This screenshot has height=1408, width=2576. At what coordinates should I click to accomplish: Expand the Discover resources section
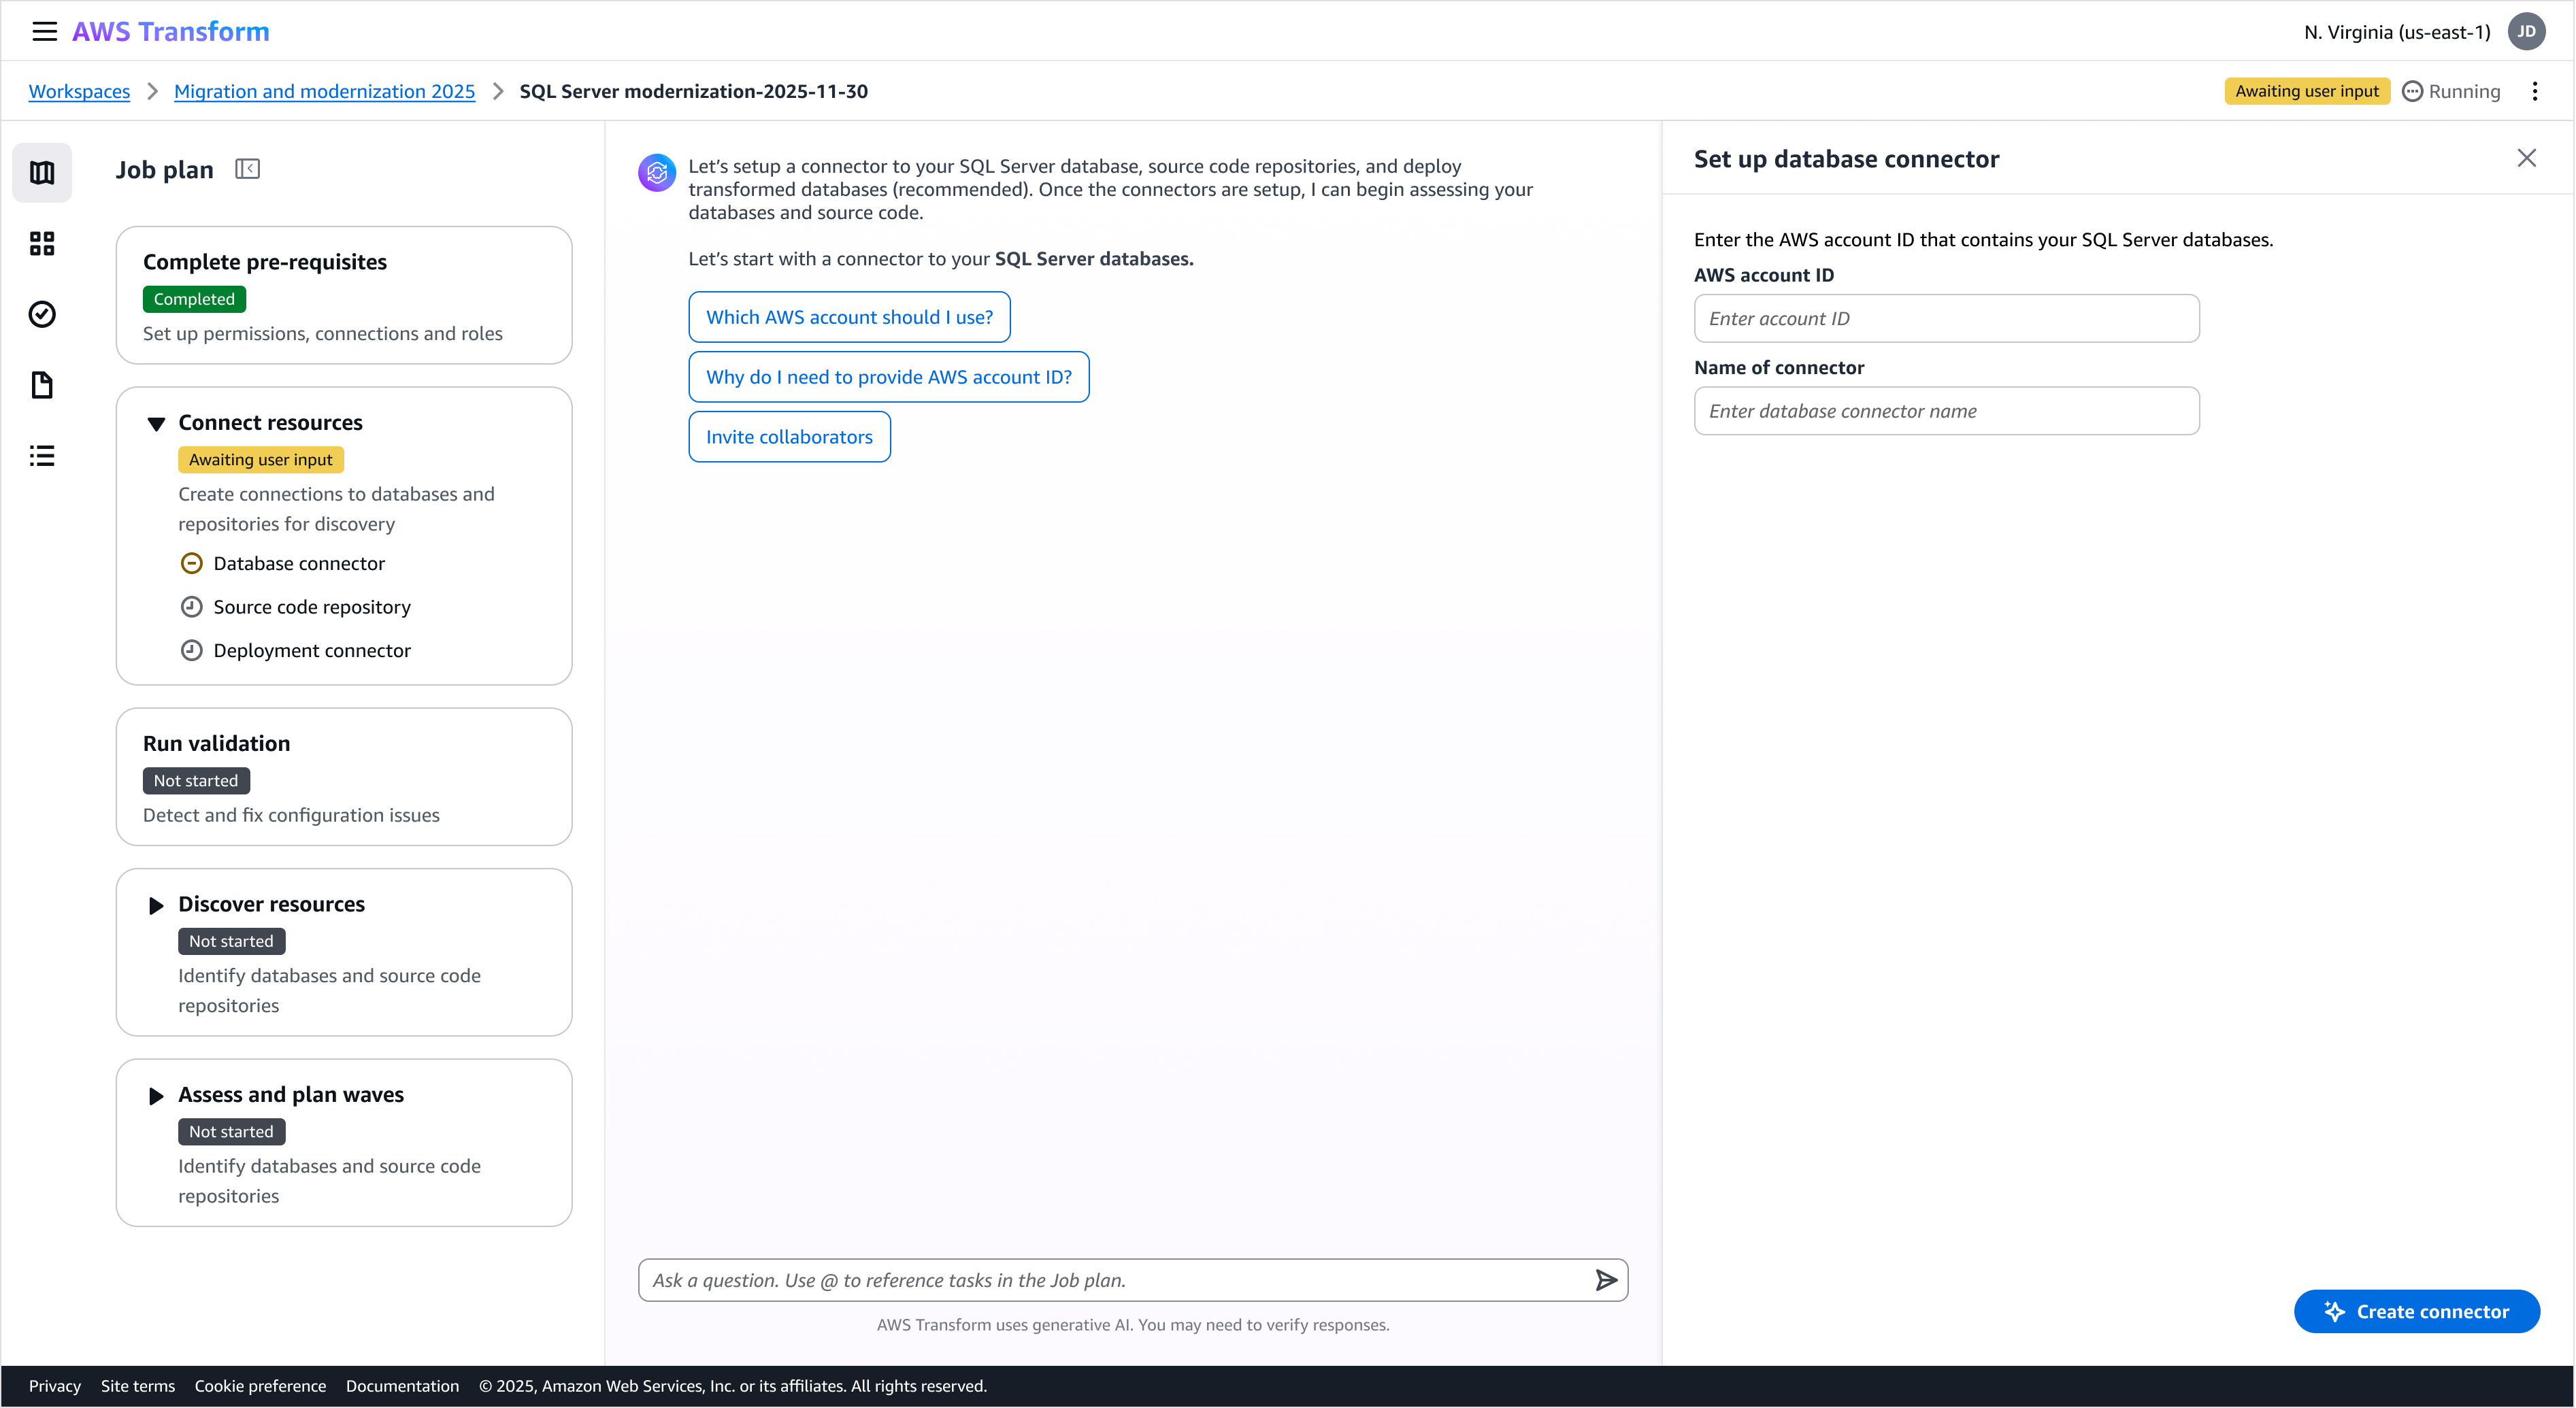(156, 905)
